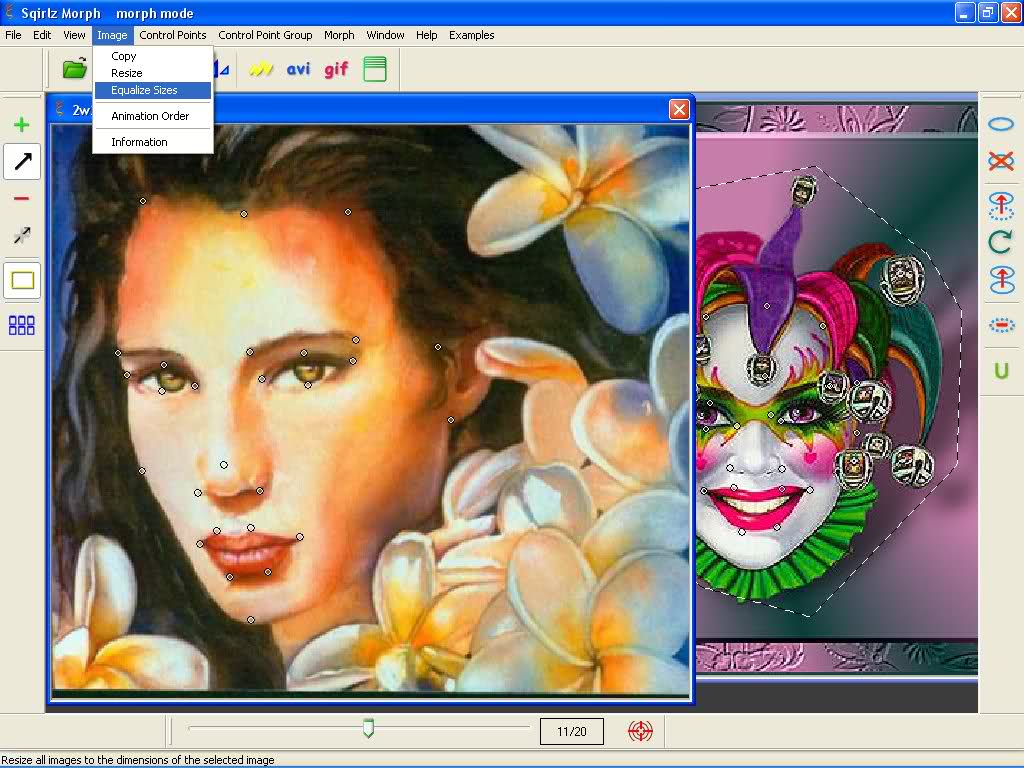Click the green window layout icon
Image resolution: width=1024 pixels, height=768 pixels.
pos(375,69)
